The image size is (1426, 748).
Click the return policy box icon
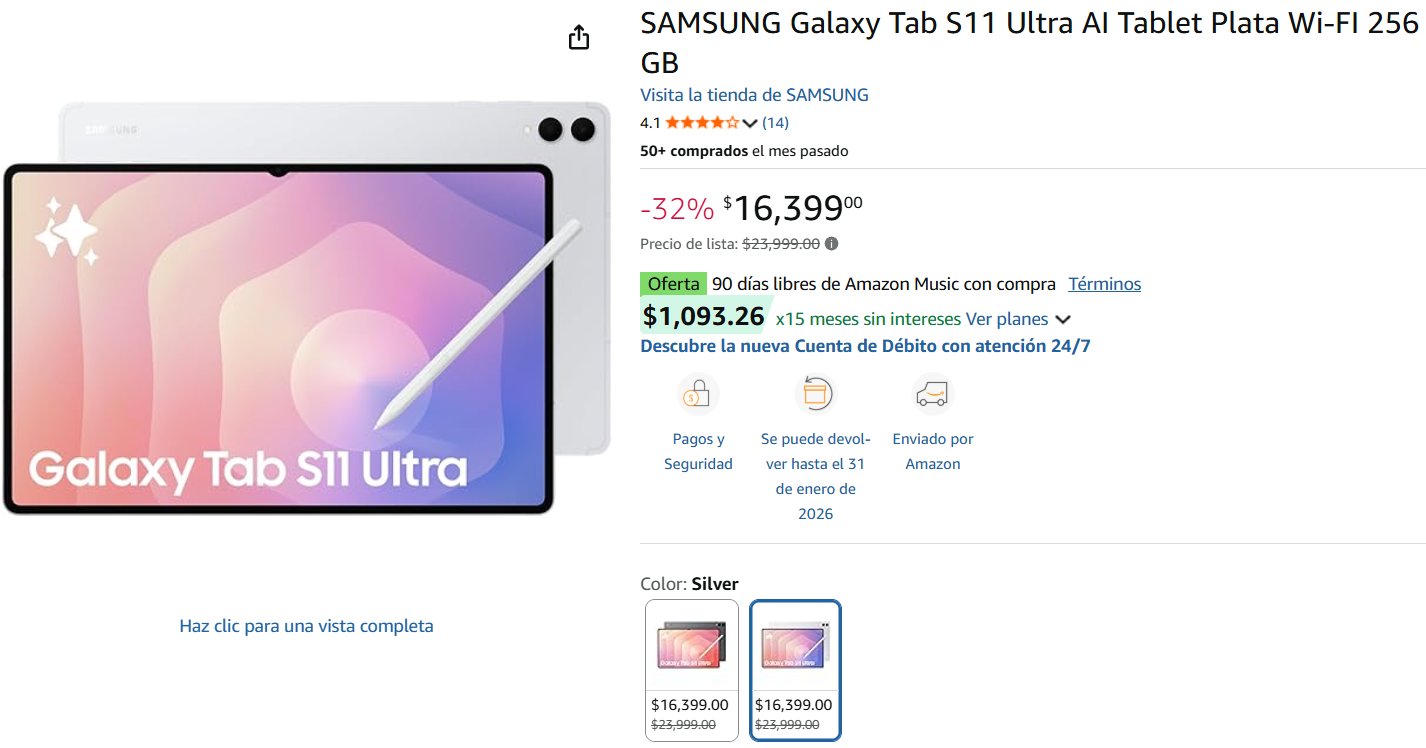(x=815, y=394)
